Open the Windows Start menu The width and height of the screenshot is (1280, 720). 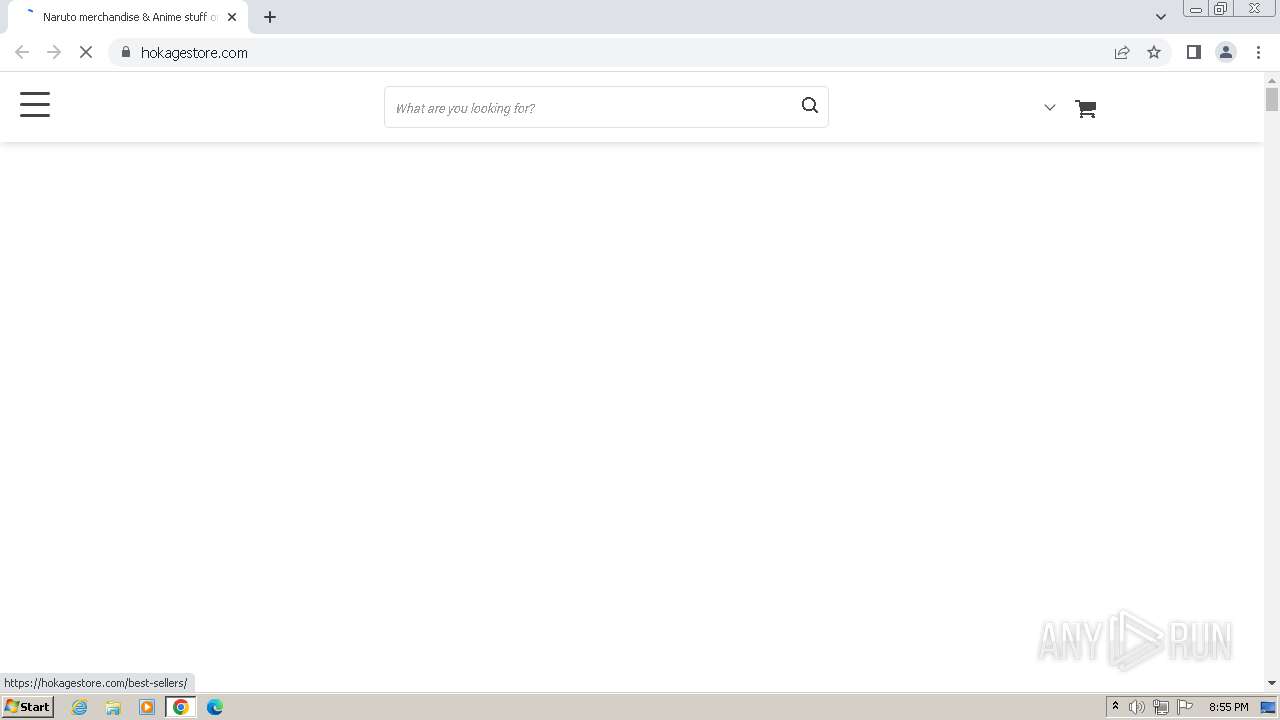(28, 707)
